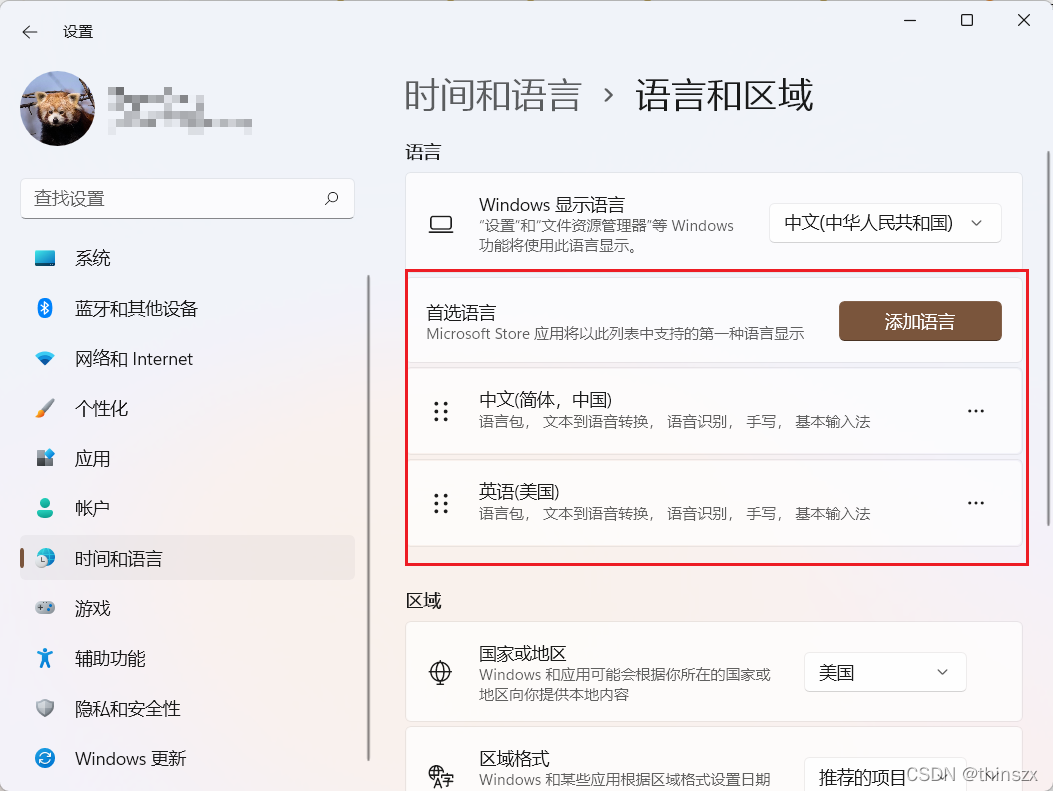The image size is (1053, 791).
Task: Click the 时间和语言 breadcrumb link
Action: click(492, 95)
